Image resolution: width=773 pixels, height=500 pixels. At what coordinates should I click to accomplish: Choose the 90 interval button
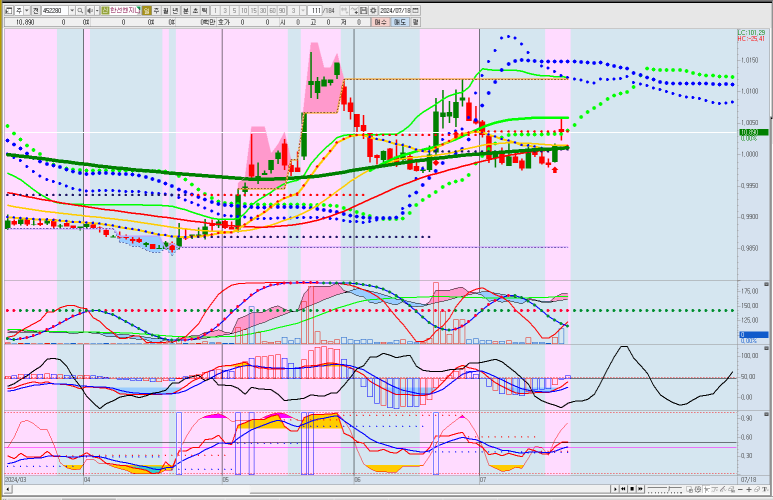click(x=282, y=10)
